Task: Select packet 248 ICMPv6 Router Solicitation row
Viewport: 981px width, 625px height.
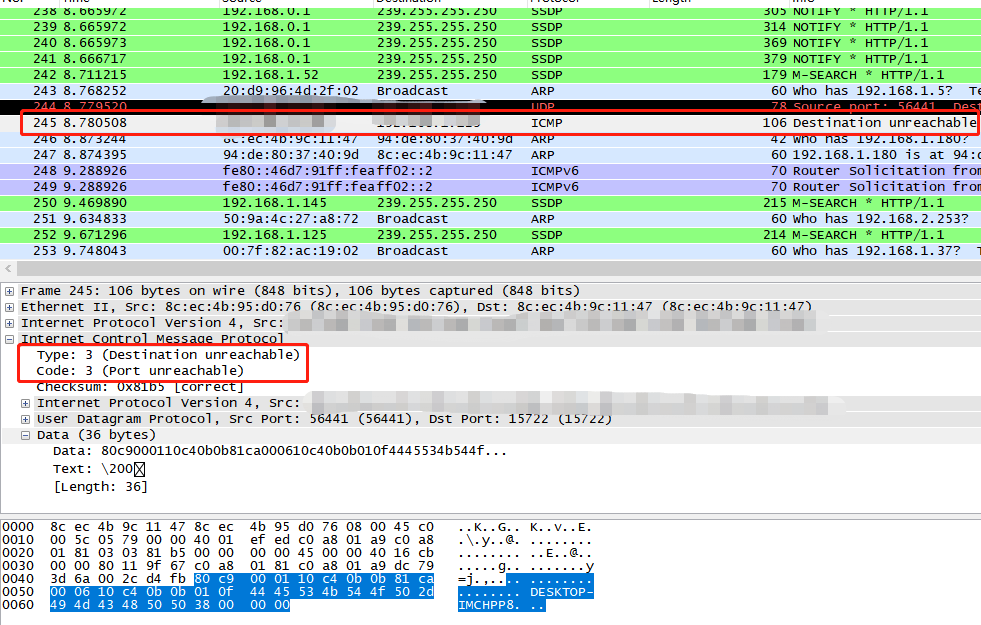Action: 490,171
